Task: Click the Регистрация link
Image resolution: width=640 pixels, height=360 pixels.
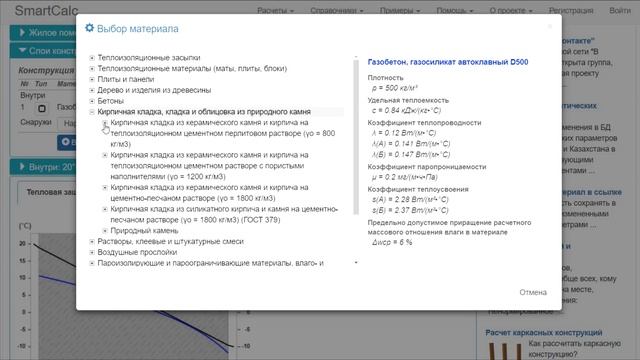Action: click(x=571, y=11)
